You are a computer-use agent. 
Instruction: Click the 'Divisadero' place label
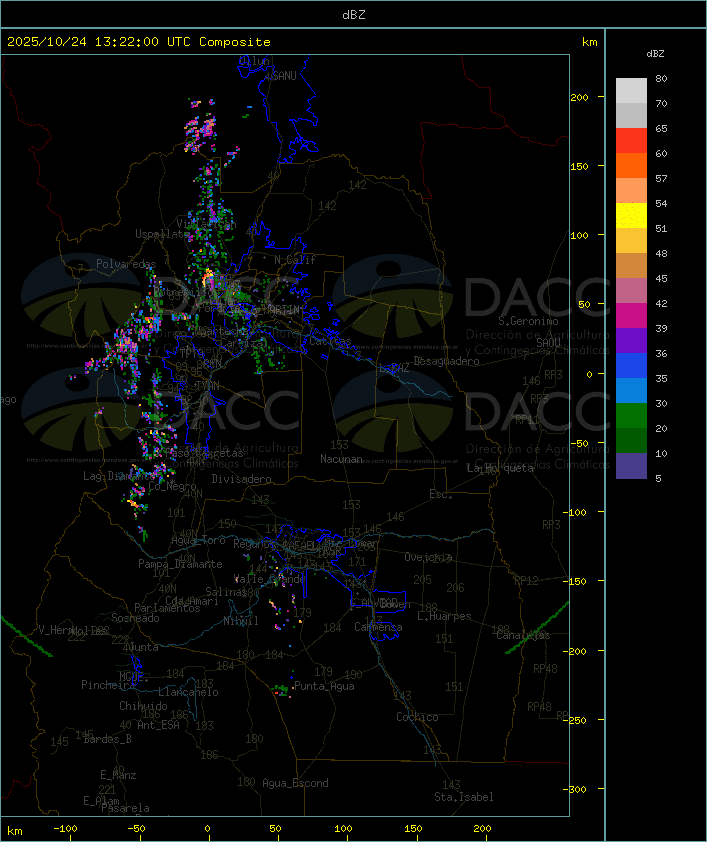[242, 479]
